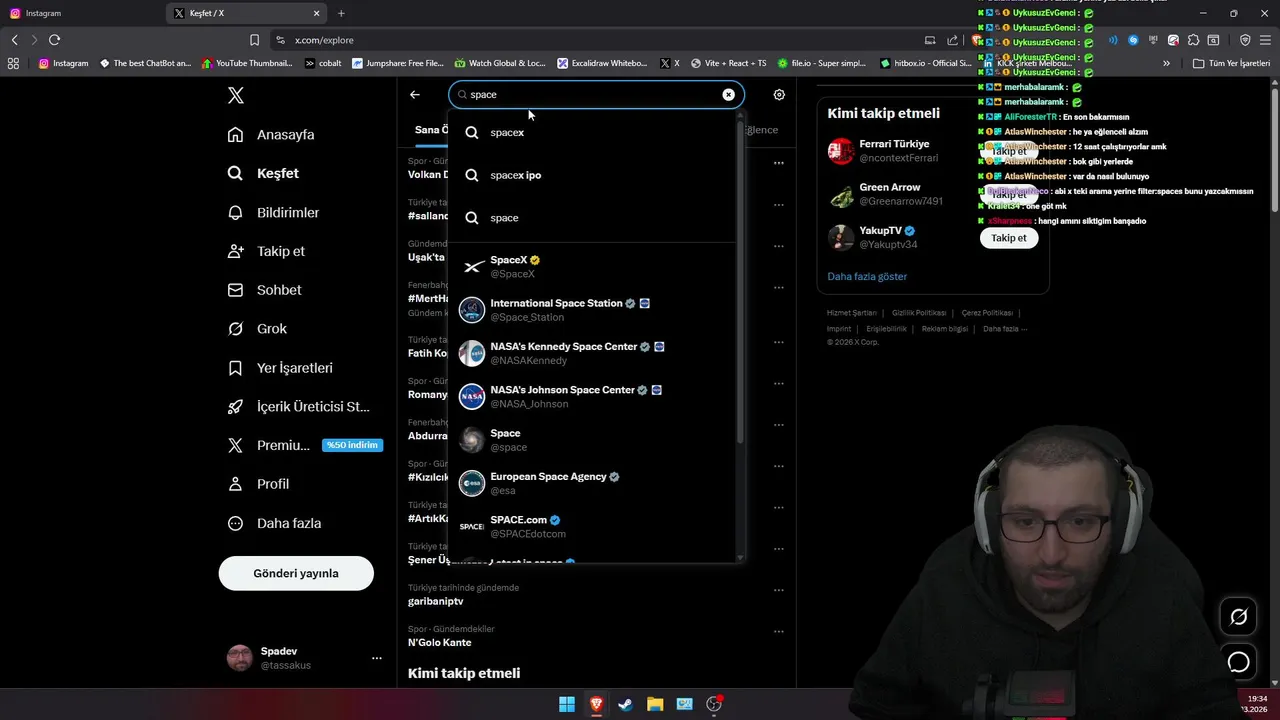This screenshot has height=720, width=1280.
Task: Open the explore settings gear
Action: click(779, 94)
